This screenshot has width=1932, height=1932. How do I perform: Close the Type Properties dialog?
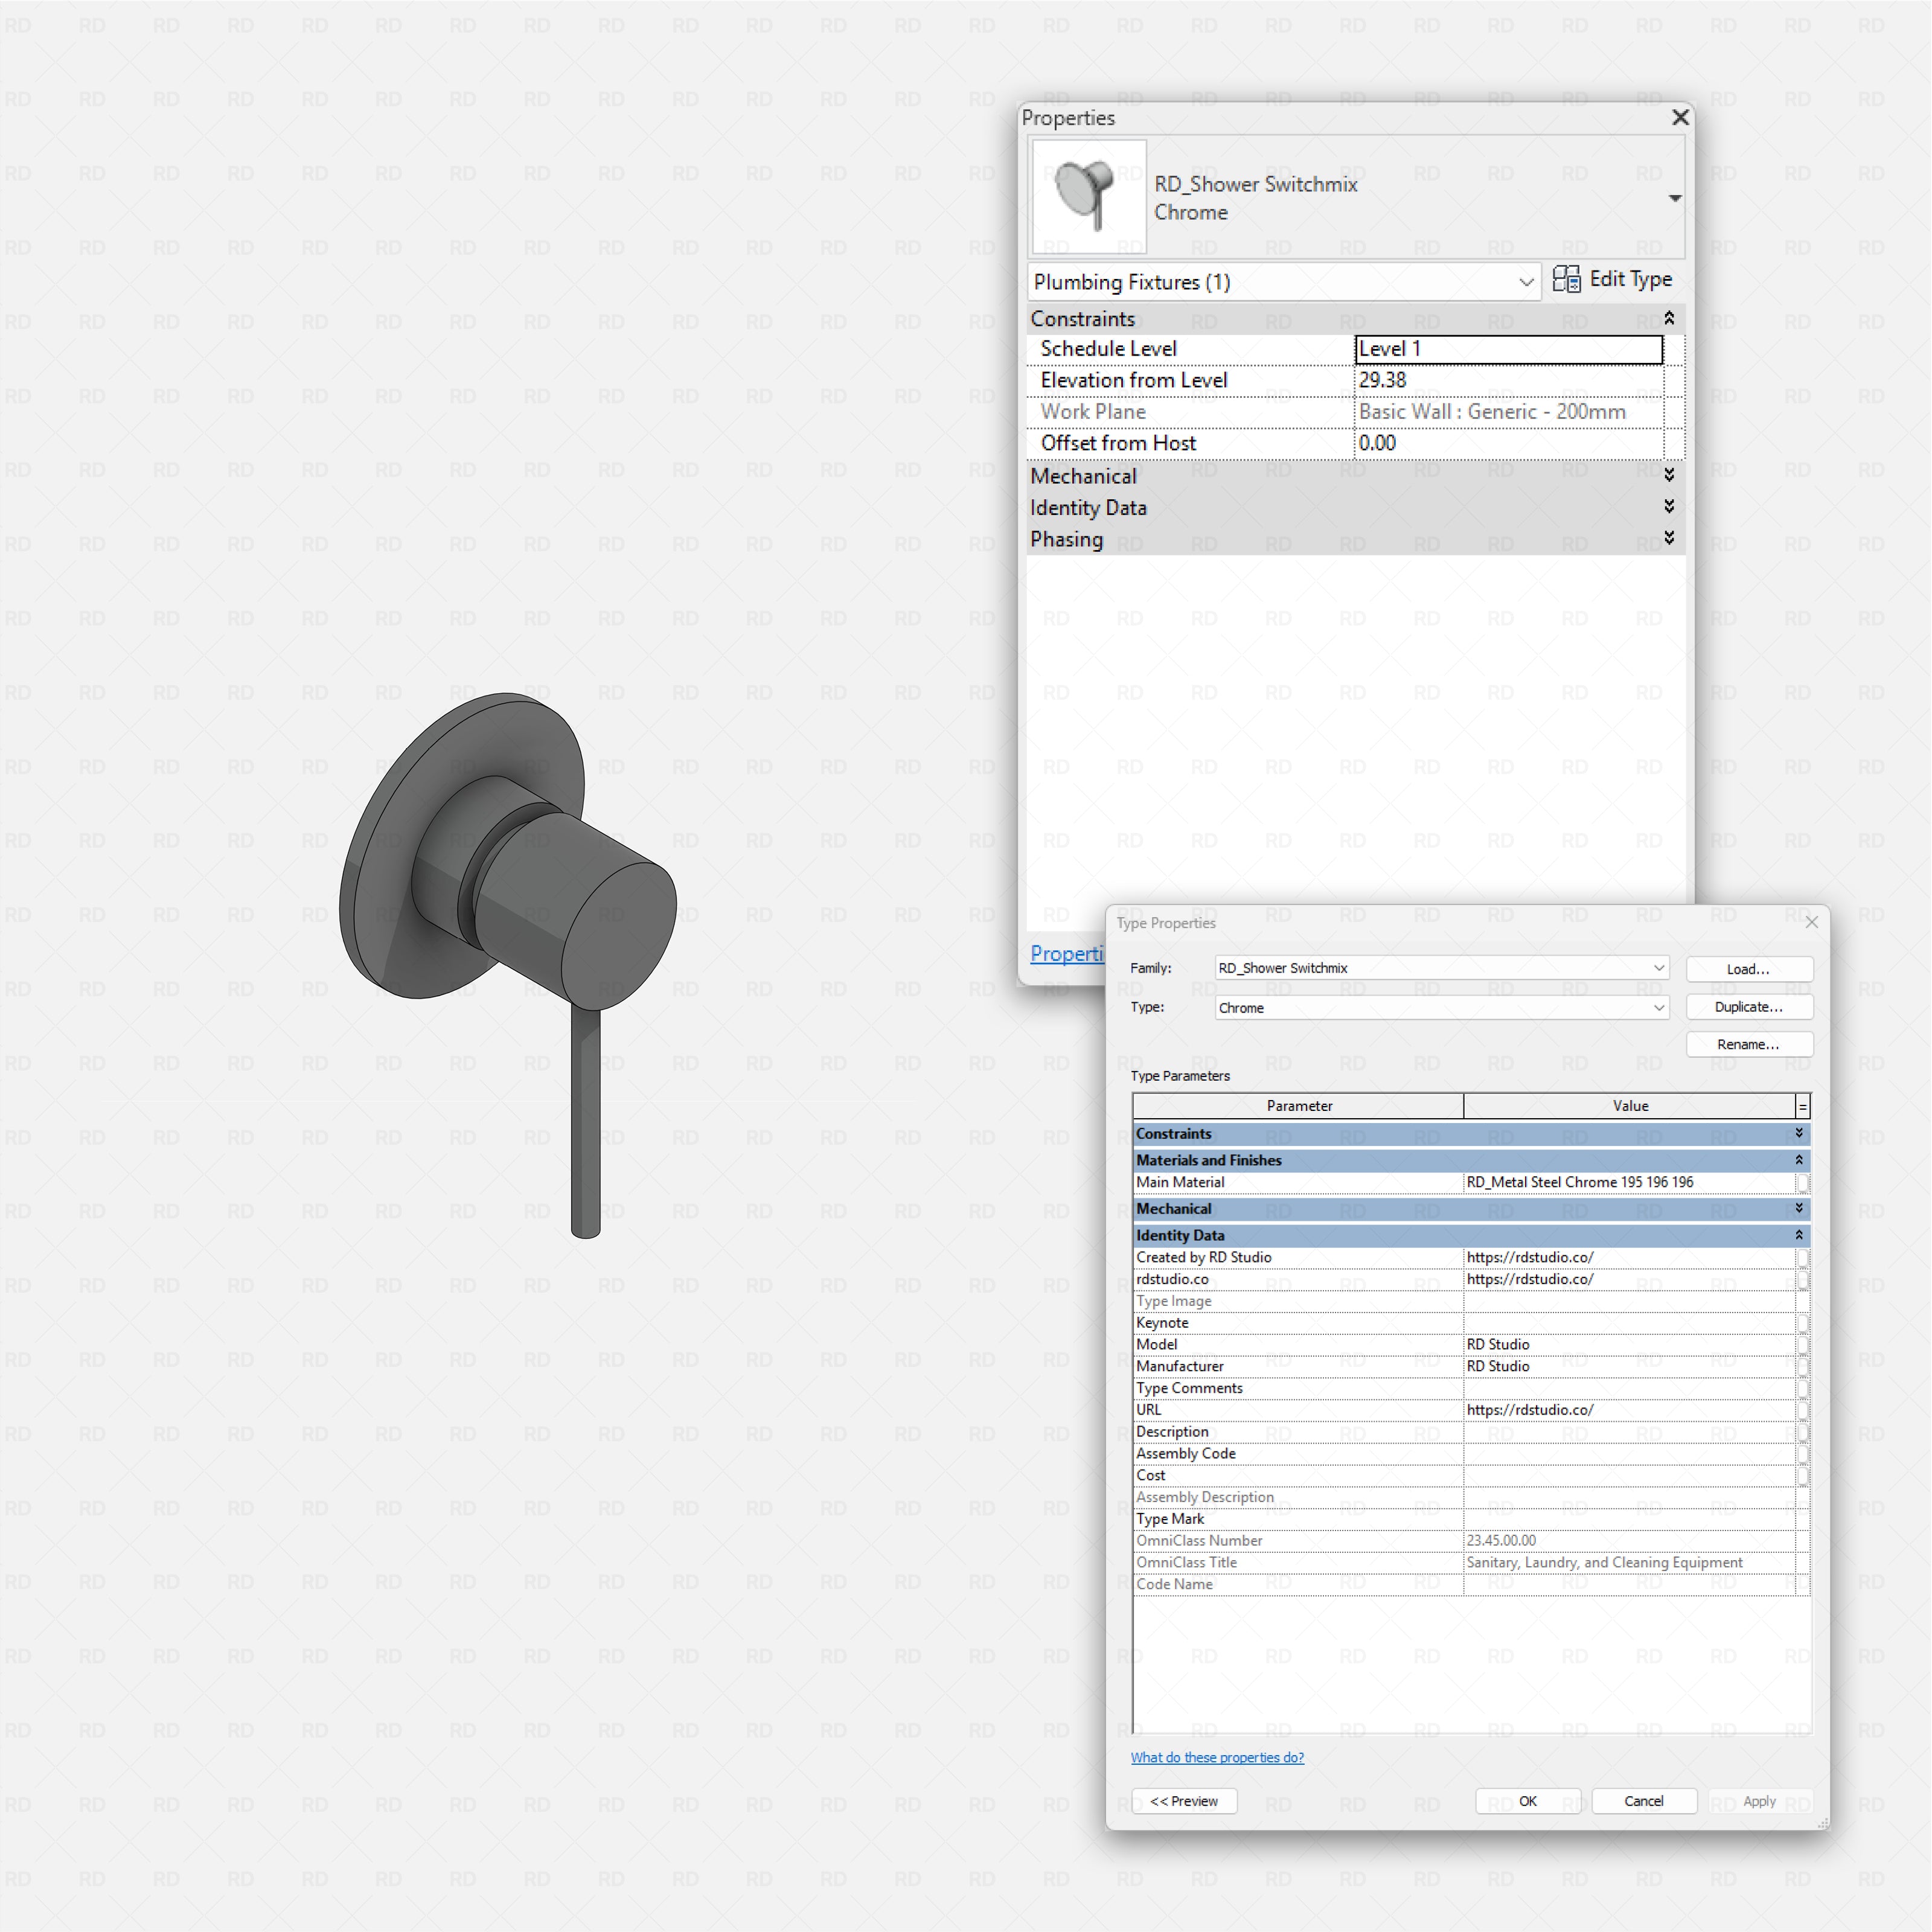tap(1811, 922)
